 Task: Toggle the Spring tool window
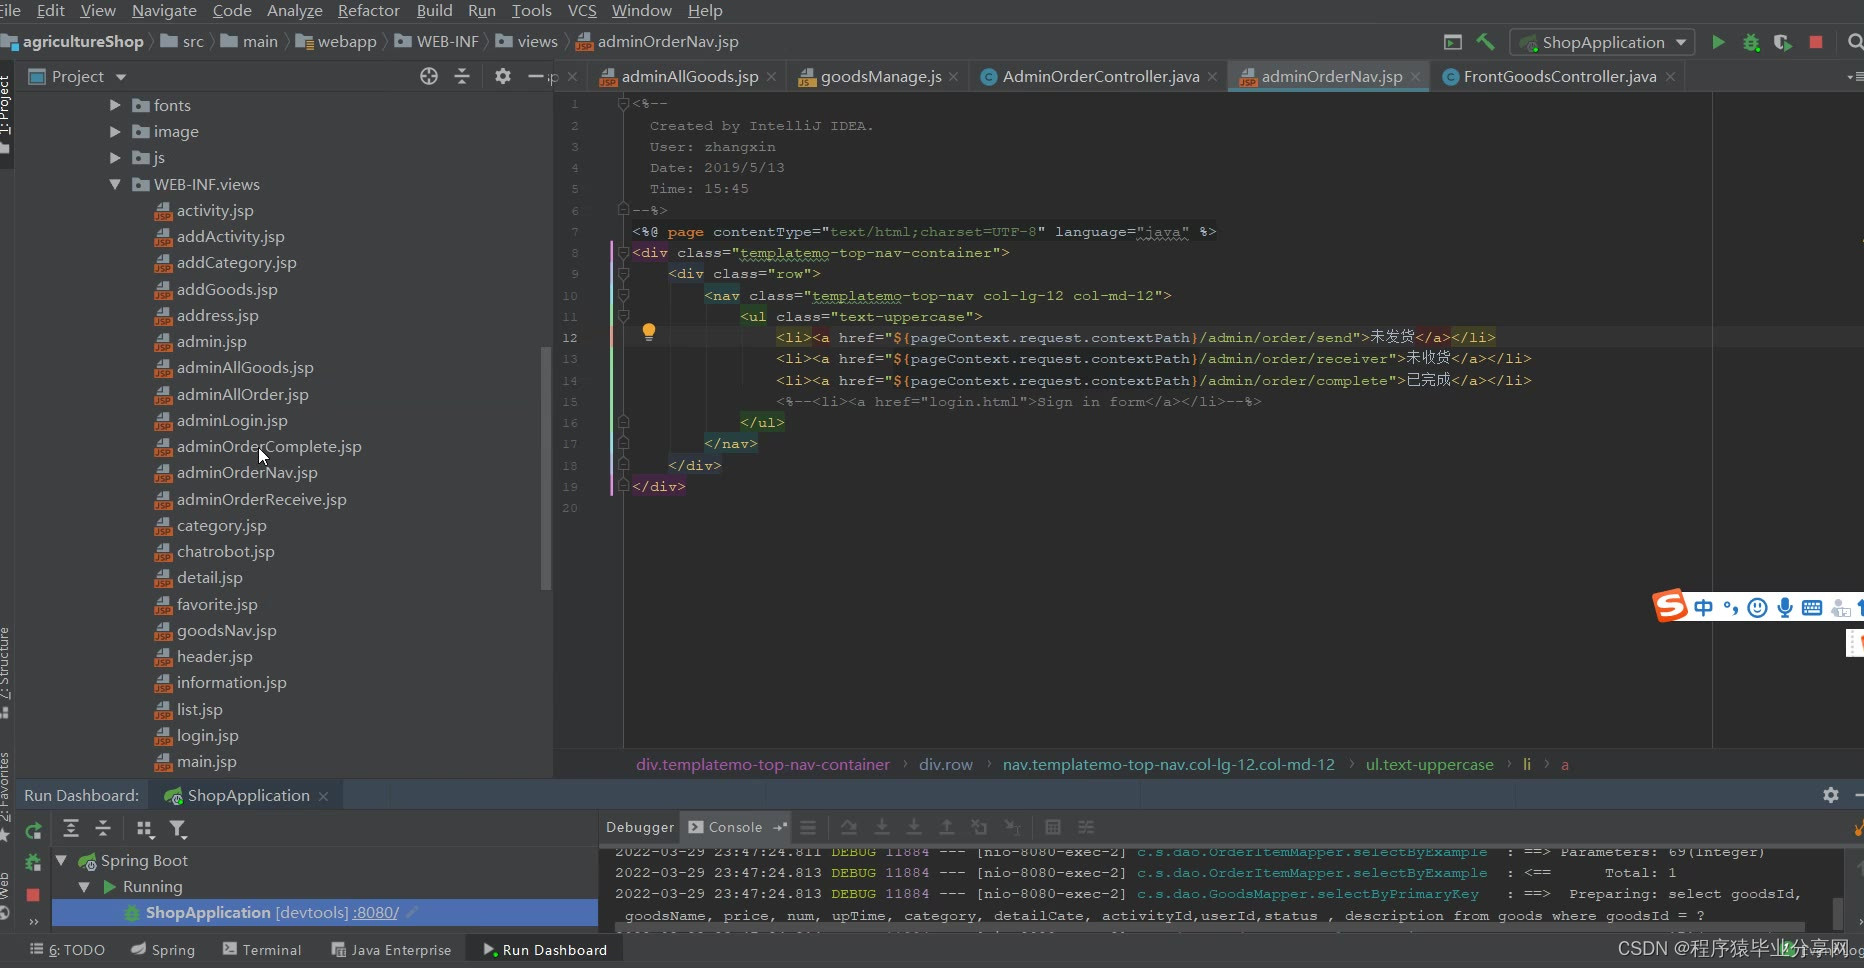(x=163, y=950)
